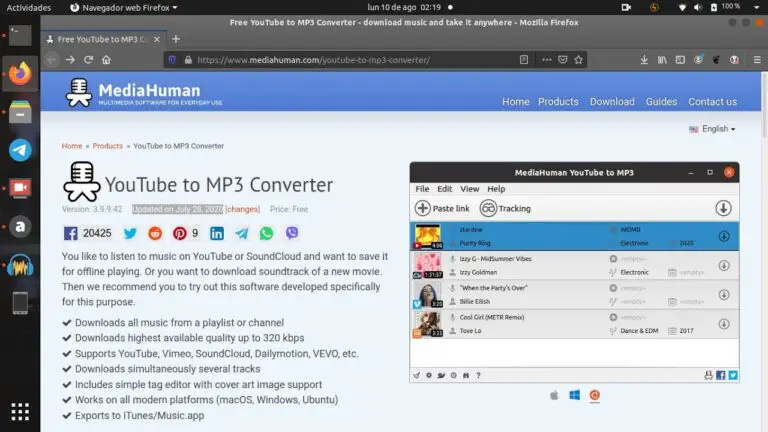768x432 pixels.
Task: Share page on LinkedIn icon
Action: point(217,233)
